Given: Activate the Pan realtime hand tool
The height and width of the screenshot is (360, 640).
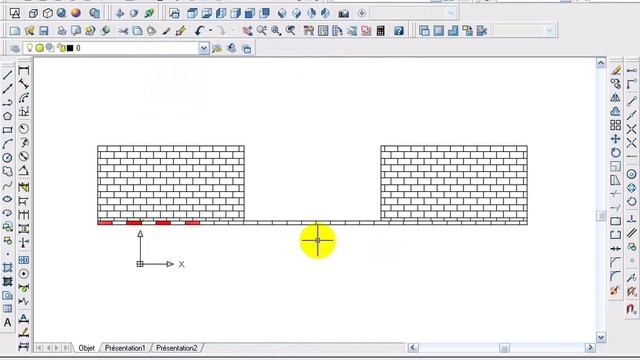Looking at the screenshot, I should click(247, 31).
